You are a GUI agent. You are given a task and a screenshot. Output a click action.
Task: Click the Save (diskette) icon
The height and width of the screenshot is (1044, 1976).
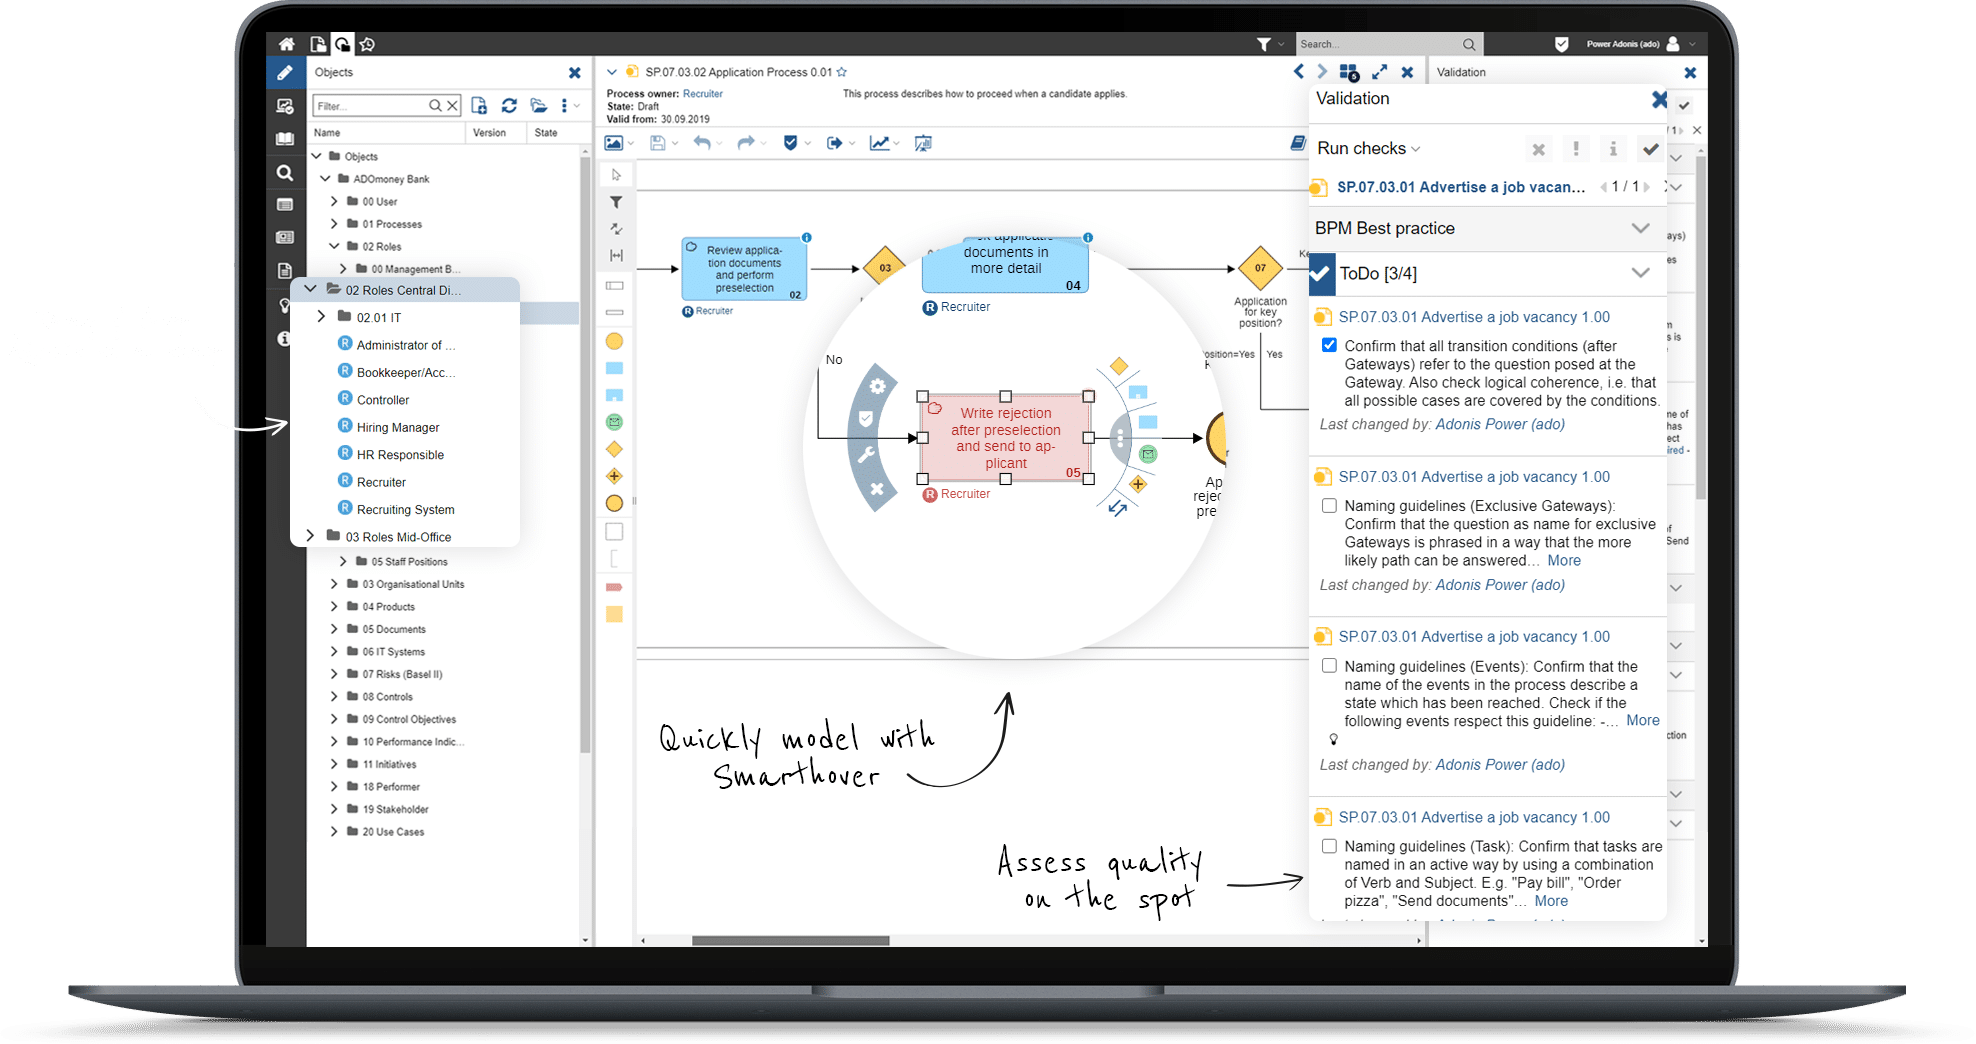pos(657,143)
